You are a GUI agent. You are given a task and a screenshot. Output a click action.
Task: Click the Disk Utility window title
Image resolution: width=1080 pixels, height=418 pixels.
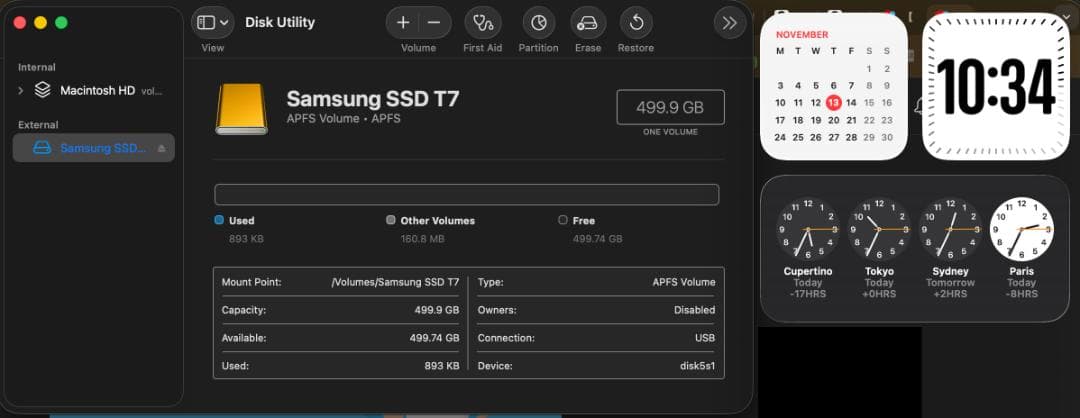click(280, 23)
